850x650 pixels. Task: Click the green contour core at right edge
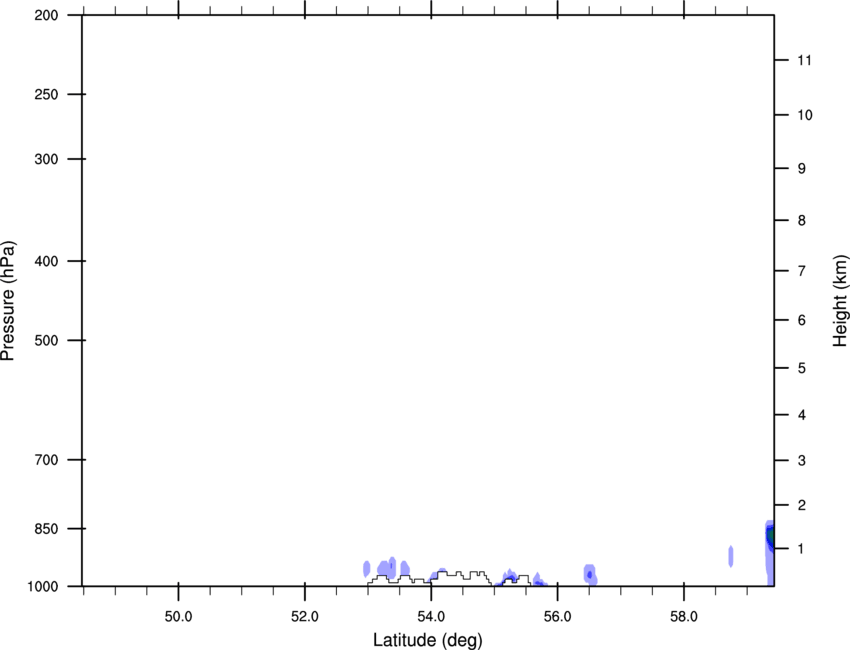tap(771, 536)
